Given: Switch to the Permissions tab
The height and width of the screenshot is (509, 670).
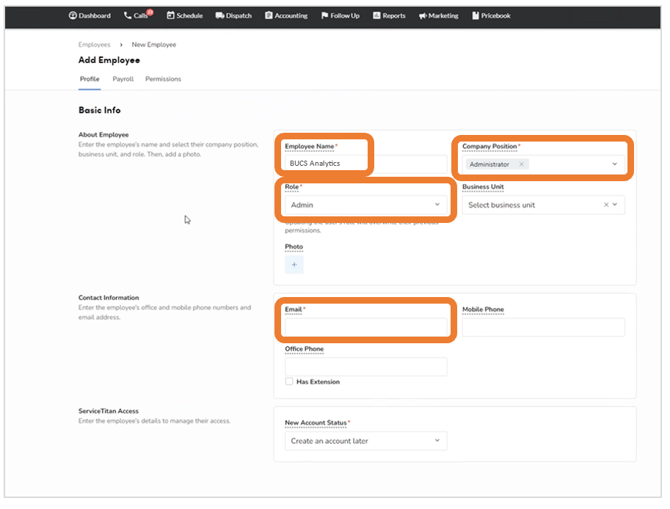Looking at the screenshot, I should point(163,78).
